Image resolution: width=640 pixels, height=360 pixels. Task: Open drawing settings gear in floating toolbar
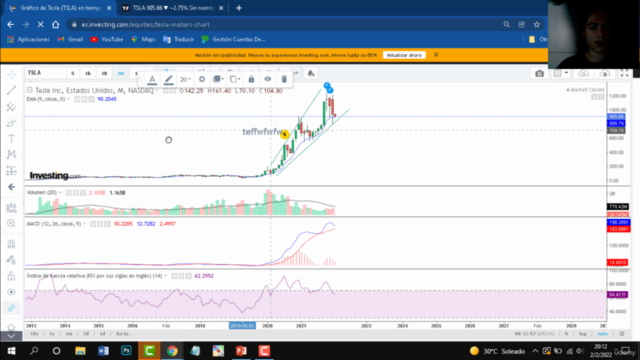point(202,79)
